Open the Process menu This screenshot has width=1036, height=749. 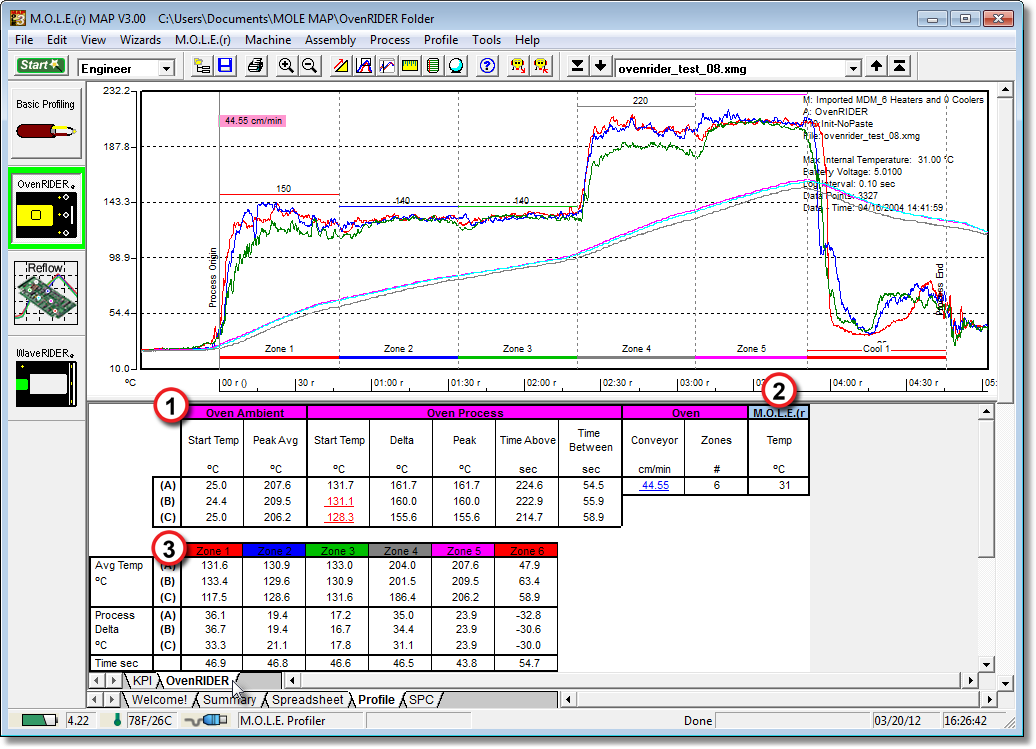(x=390, y=40)
